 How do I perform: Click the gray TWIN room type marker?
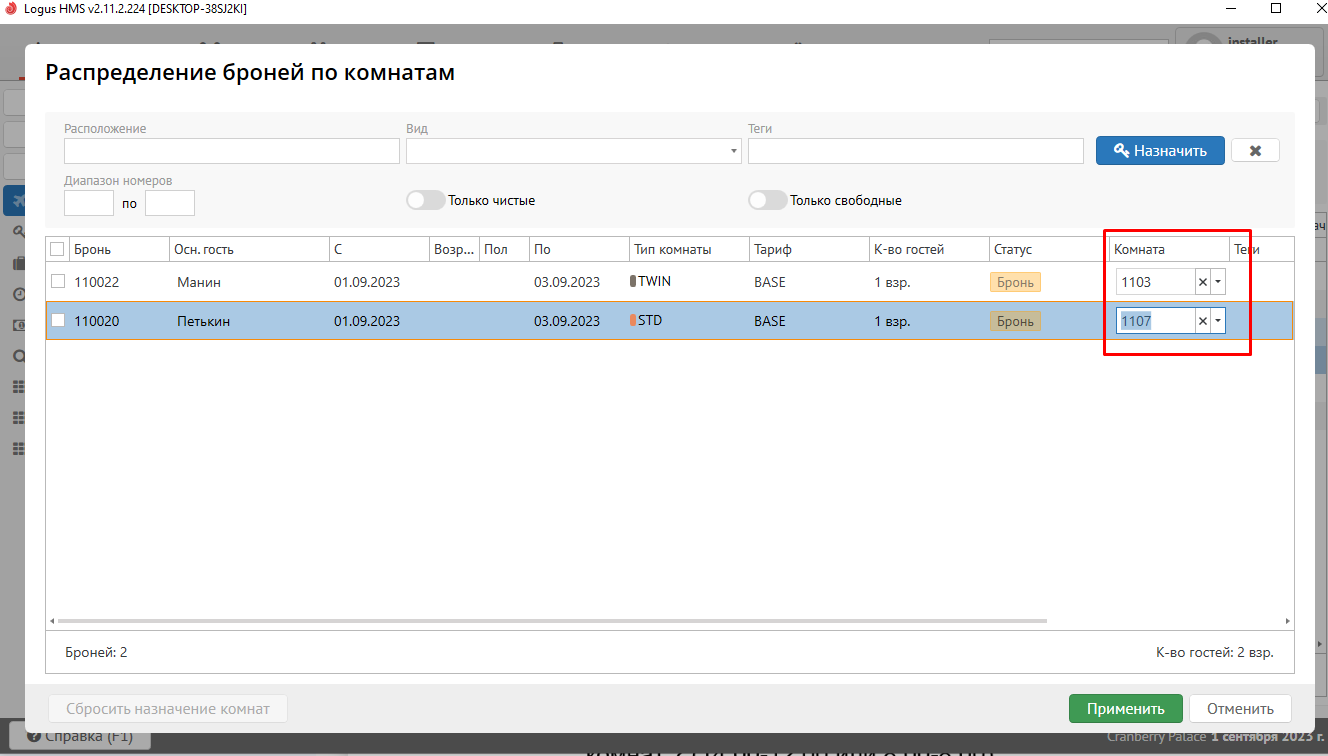(633, 282)
